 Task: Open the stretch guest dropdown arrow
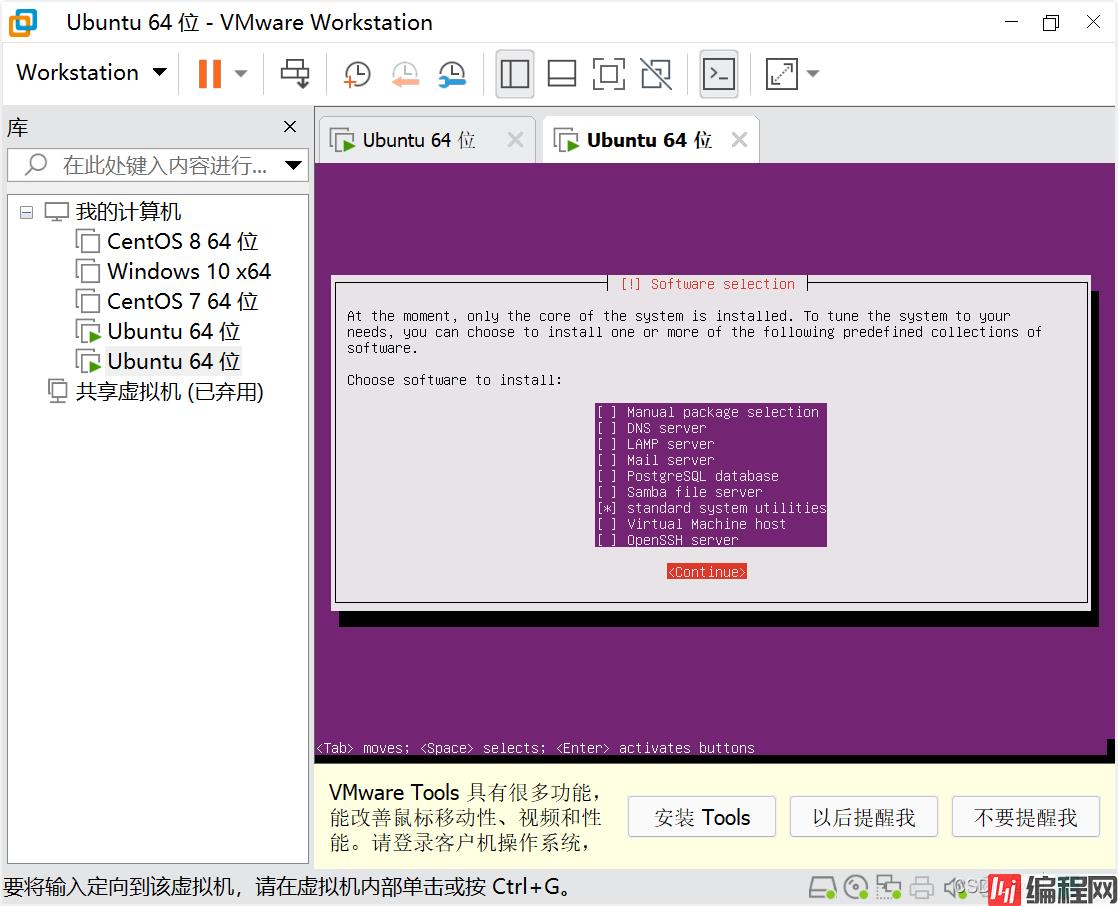(812, 73)
